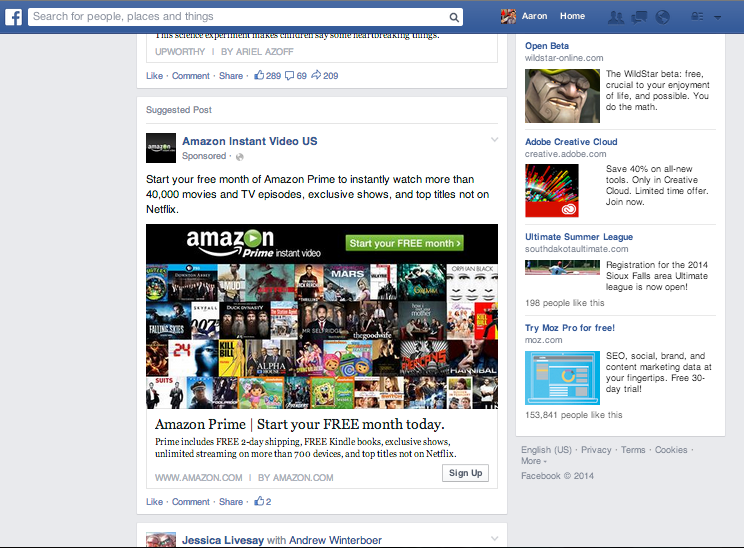Open the Amazon movies collage image
The image size is (744, 548).
coord(322,336)
